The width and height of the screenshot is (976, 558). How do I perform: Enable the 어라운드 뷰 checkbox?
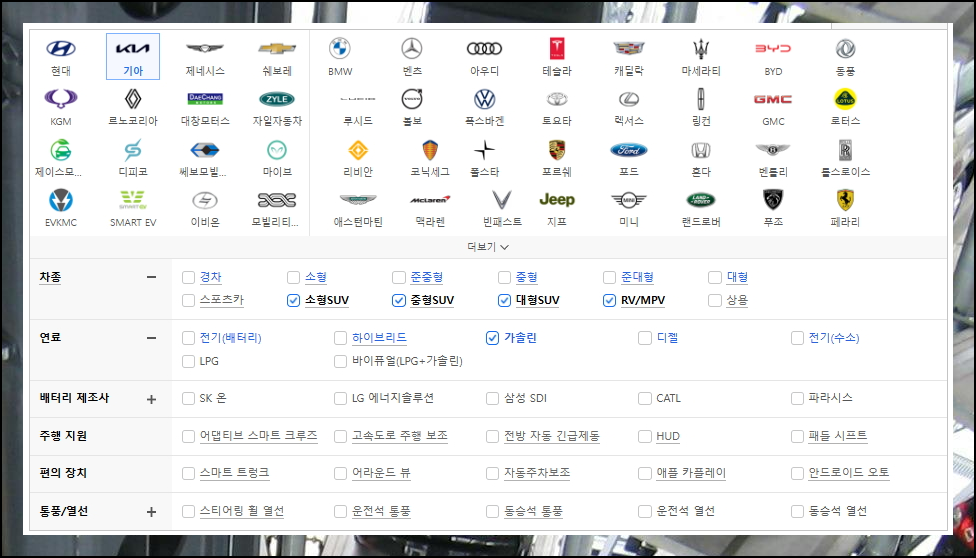340,473
